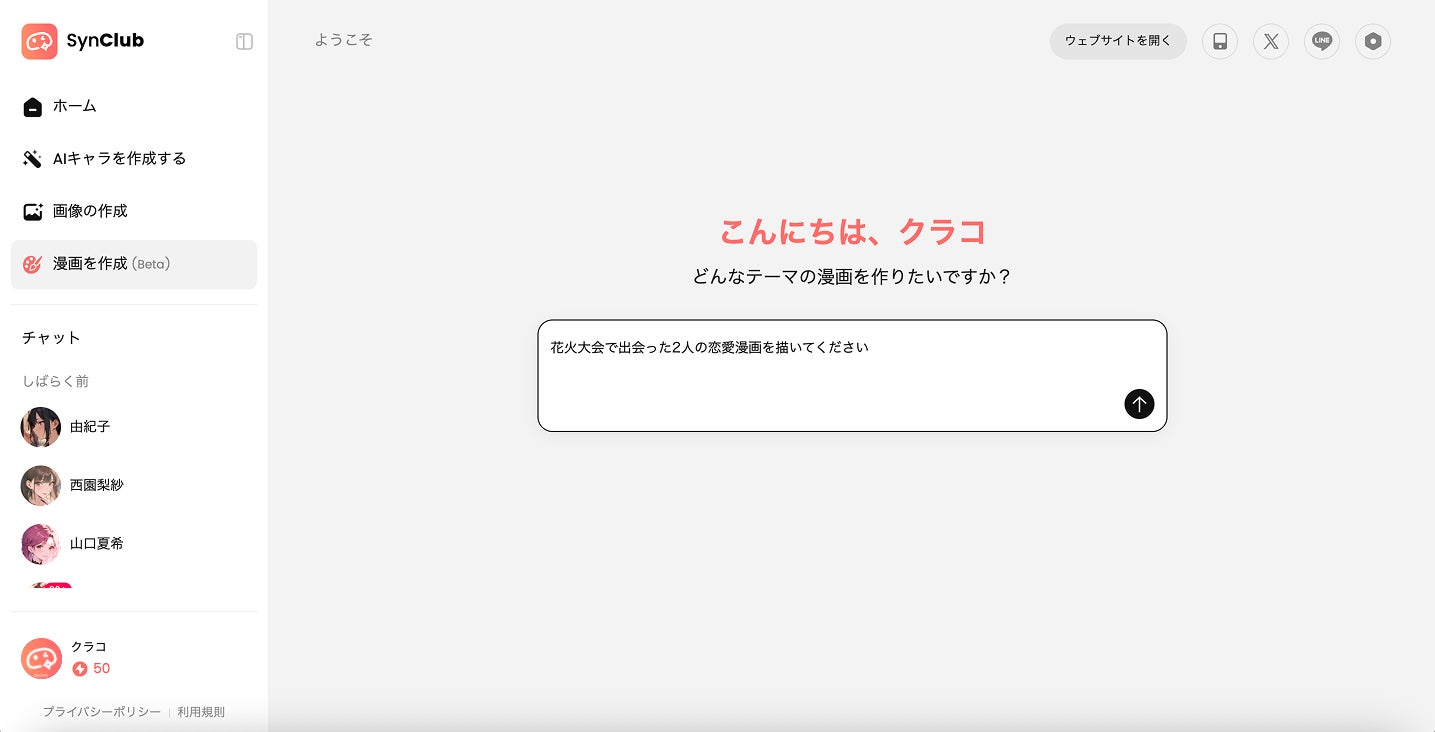Click the どんなテーマの漫画を作りたいですか？ subtitle

(x=852, y=276)
